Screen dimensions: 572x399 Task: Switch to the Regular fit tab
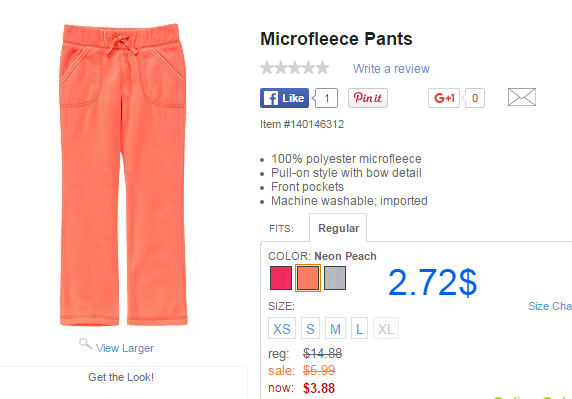338,228
